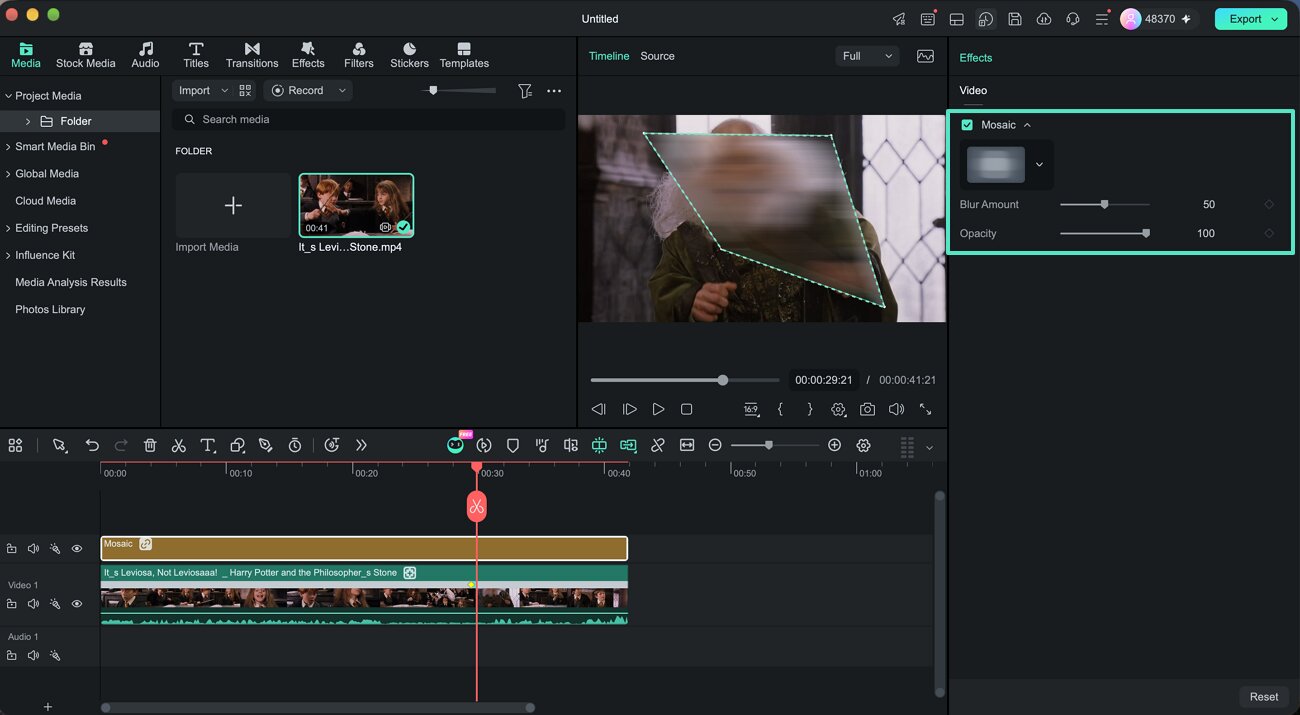The width and height of the screenshot is (1300, 715).
Task: Mute the Audio 1 track
Action: point(33,656)
